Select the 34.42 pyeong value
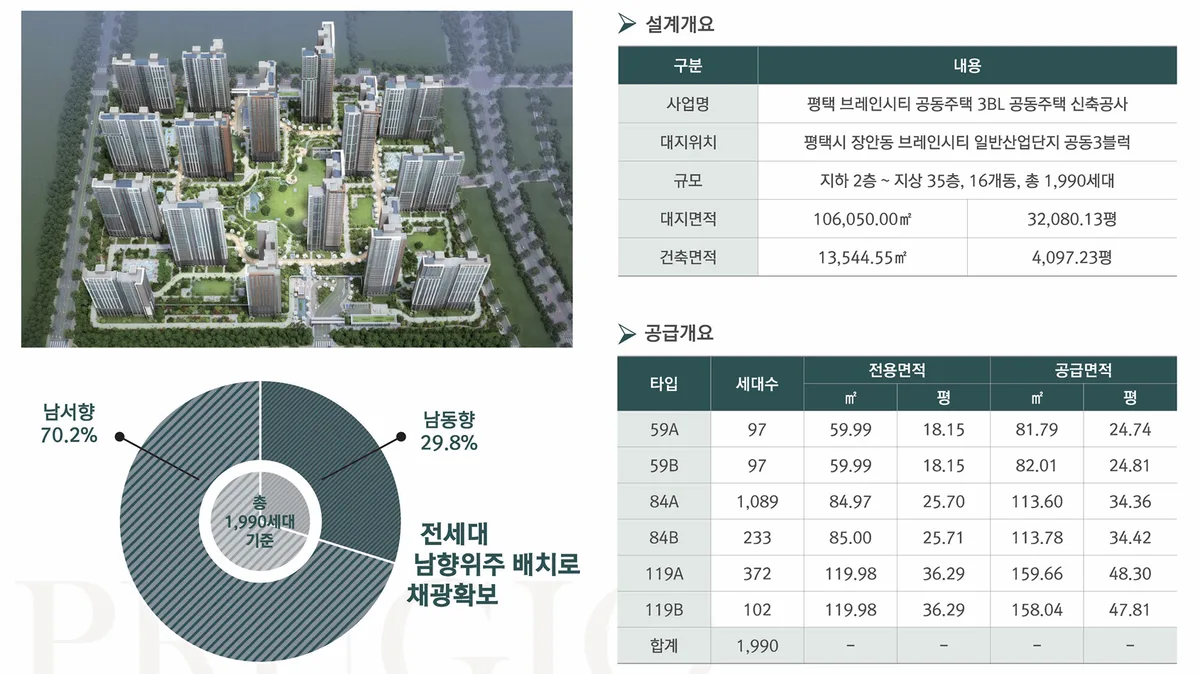Screen dimensions: 1200x674 1130,537
